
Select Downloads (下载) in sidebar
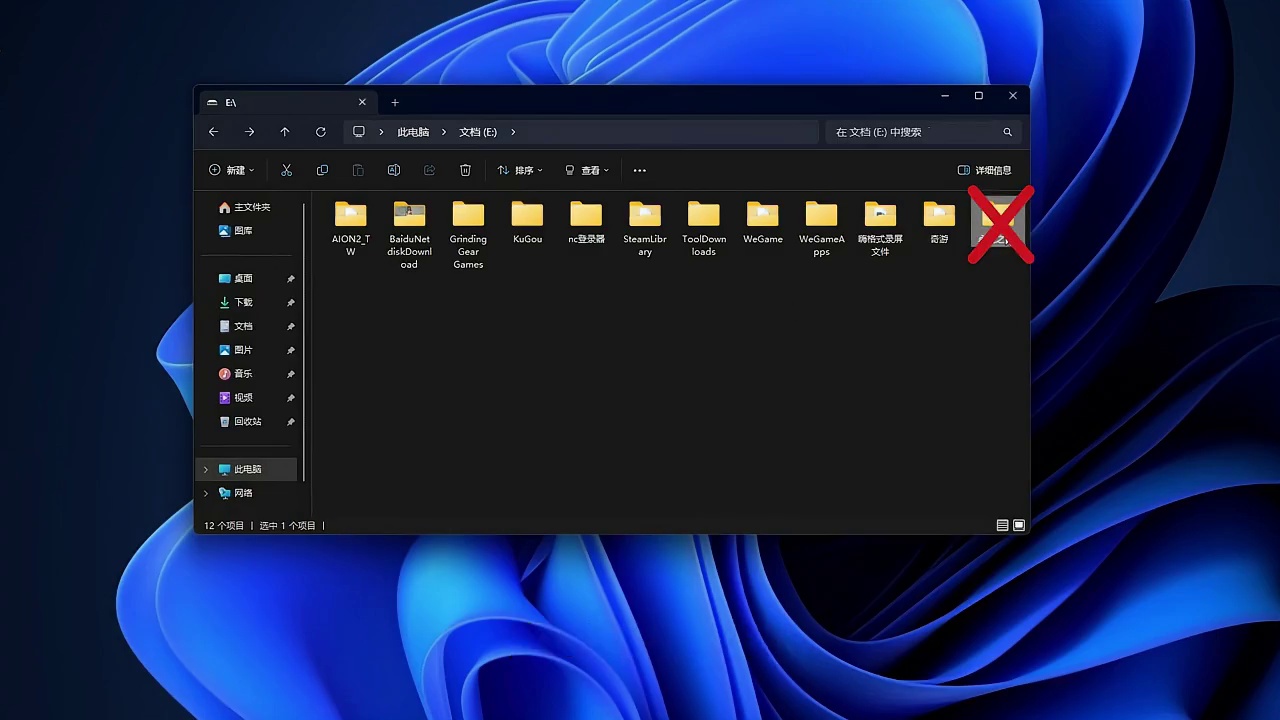pos(243,302)
